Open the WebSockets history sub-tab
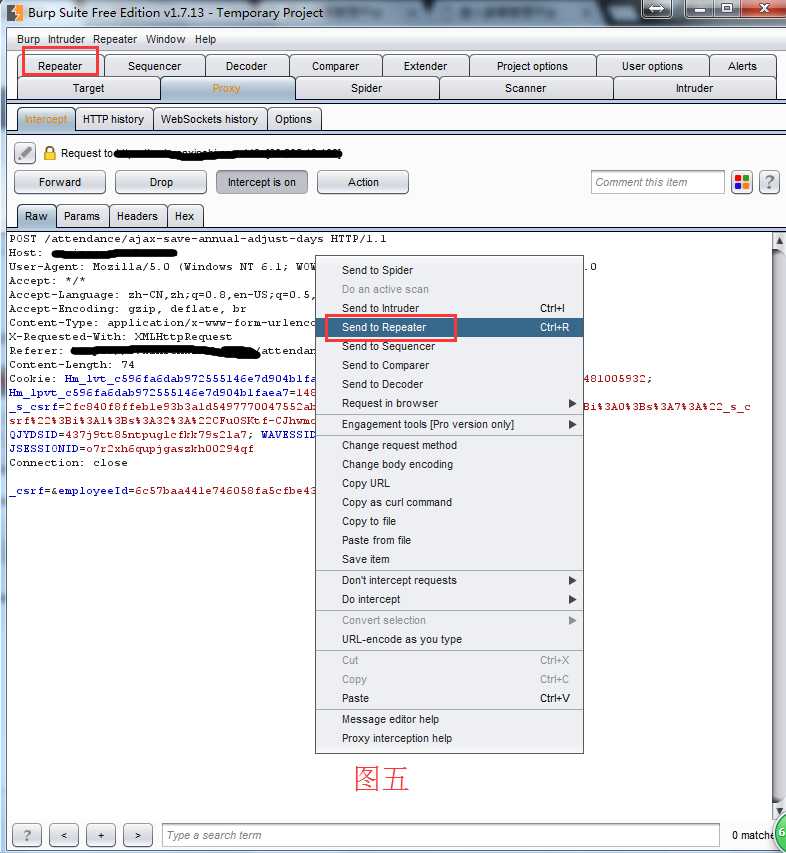Image resolution: width=786 pixels, height=853 pixels. pos(209,119)
